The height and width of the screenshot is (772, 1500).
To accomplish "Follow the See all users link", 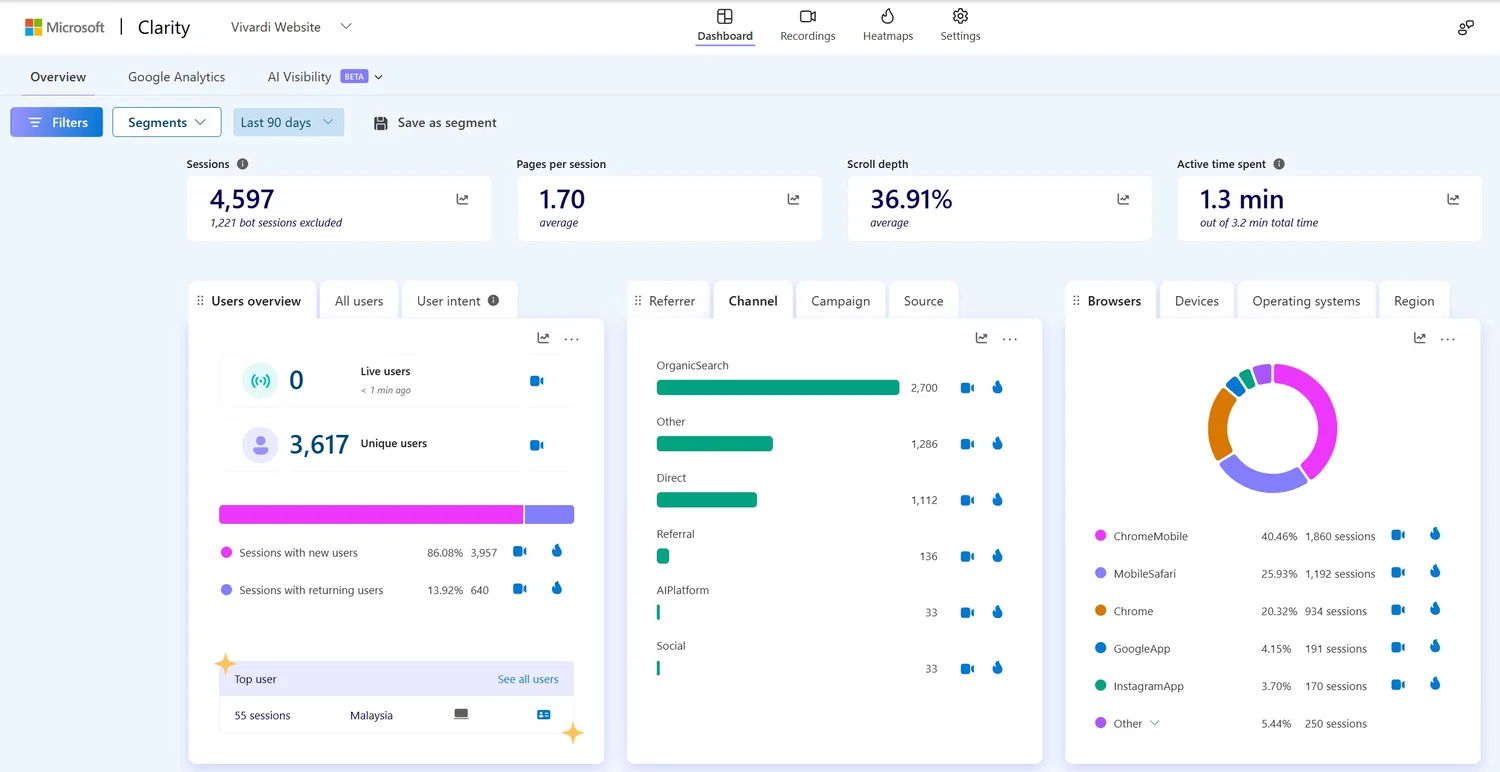I will pos(528,679).
